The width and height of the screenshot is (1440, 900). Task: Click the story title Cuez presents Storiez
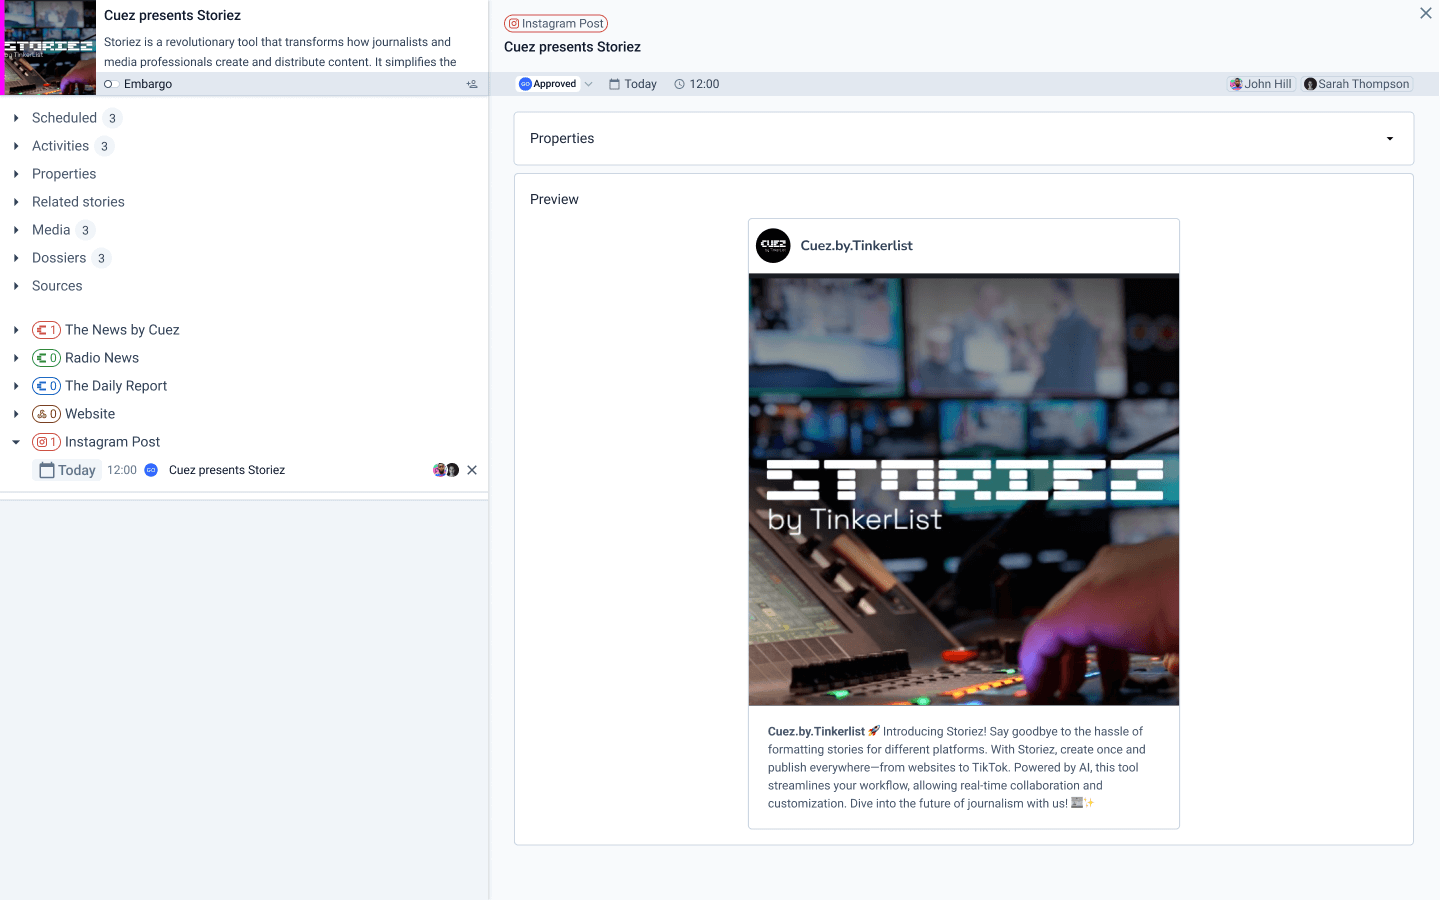tap(172, 15)
